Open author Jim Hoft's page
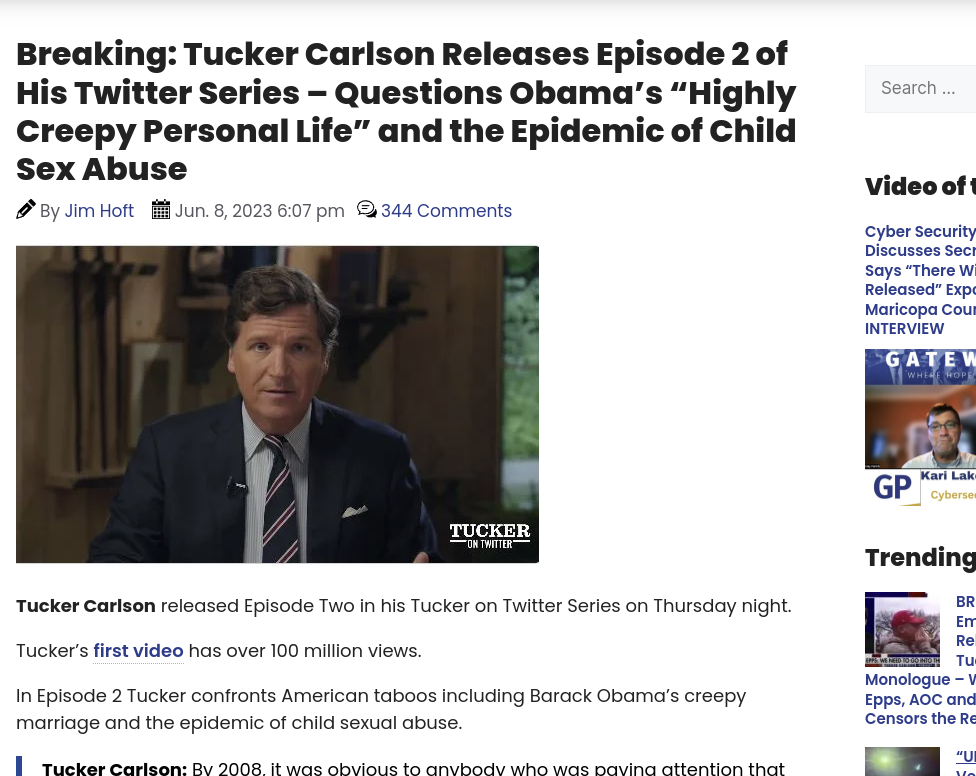 pos(99,211)
